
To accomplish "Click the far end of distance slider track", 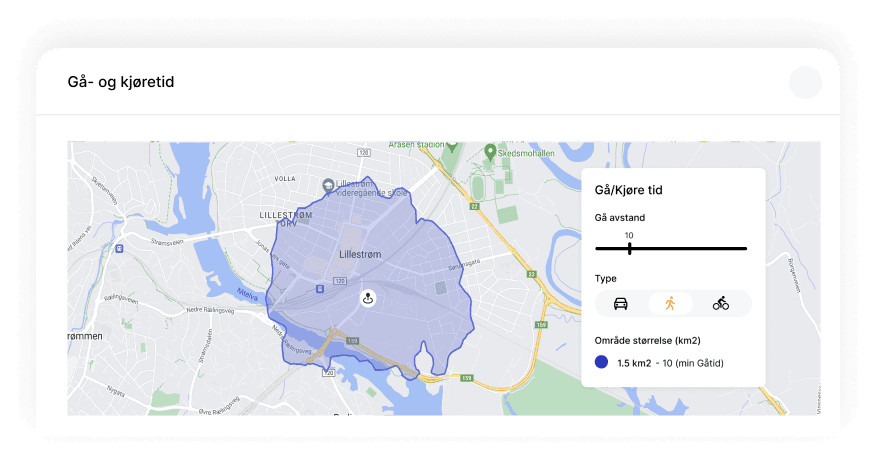I will click(745, 249).
